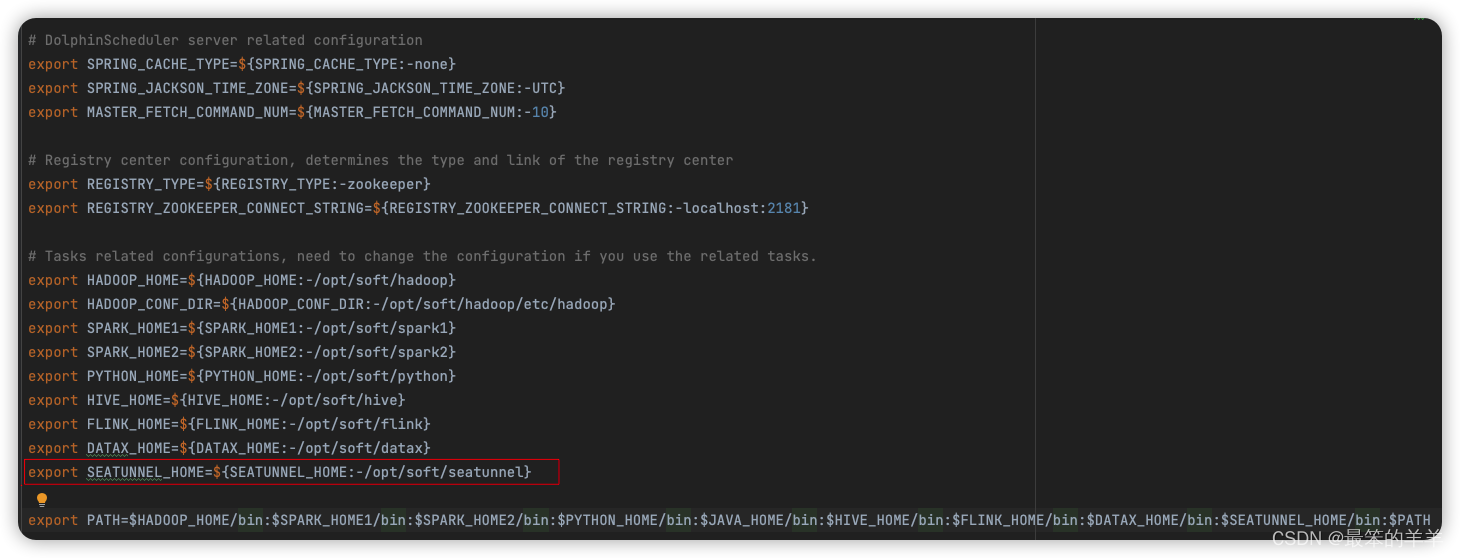1460x558 pixels.
Task: Click the FLINK_HOME export line
Action: pos(229,424)
